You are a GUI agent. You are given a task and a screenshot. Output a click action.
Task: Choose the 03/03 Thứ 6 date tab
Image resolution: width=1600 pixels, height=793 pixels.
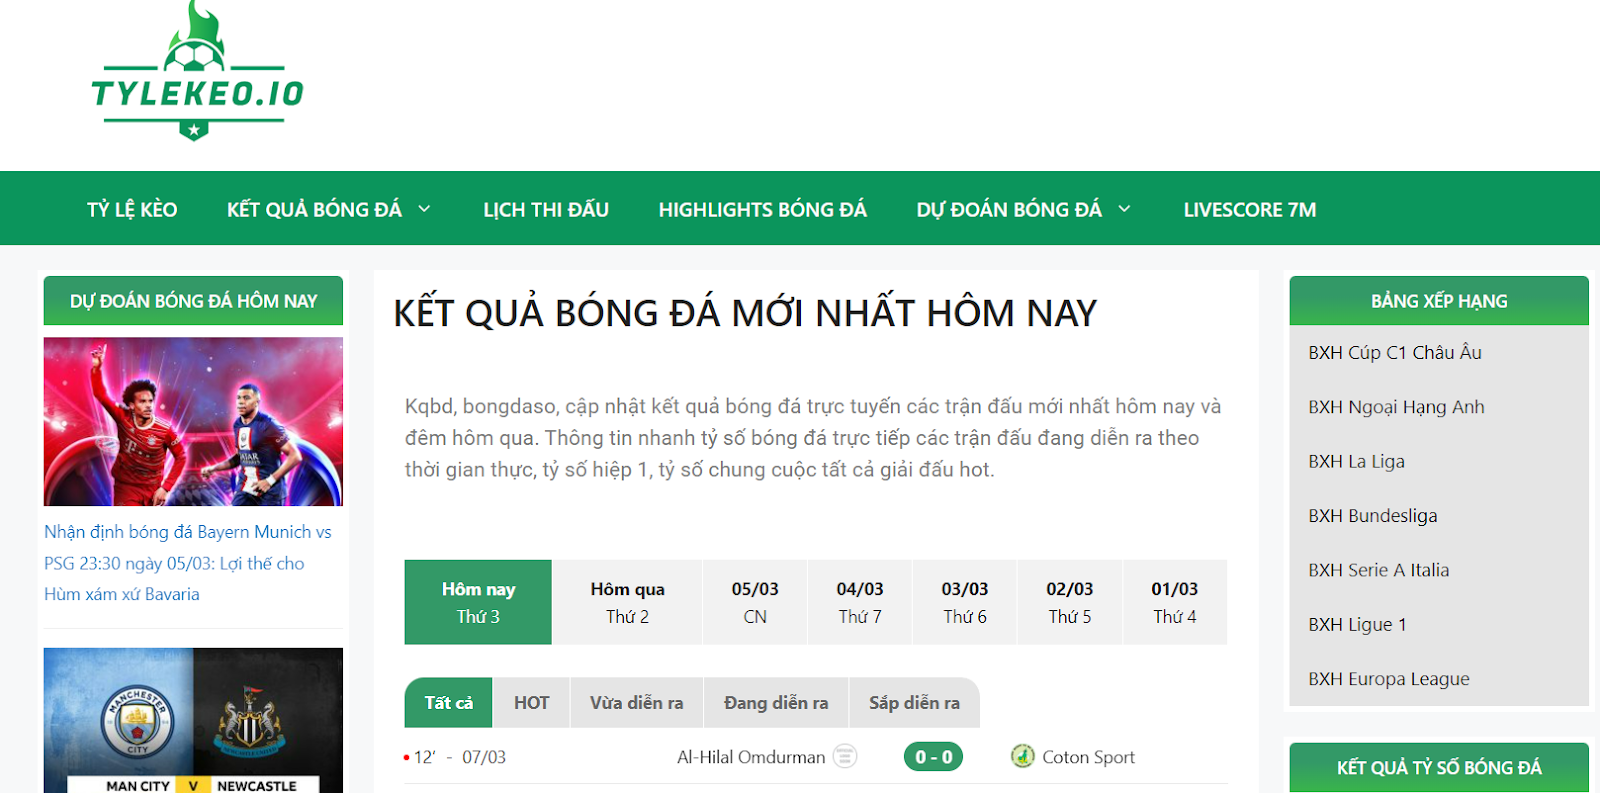pyautogui.click(x=965, y=602)
